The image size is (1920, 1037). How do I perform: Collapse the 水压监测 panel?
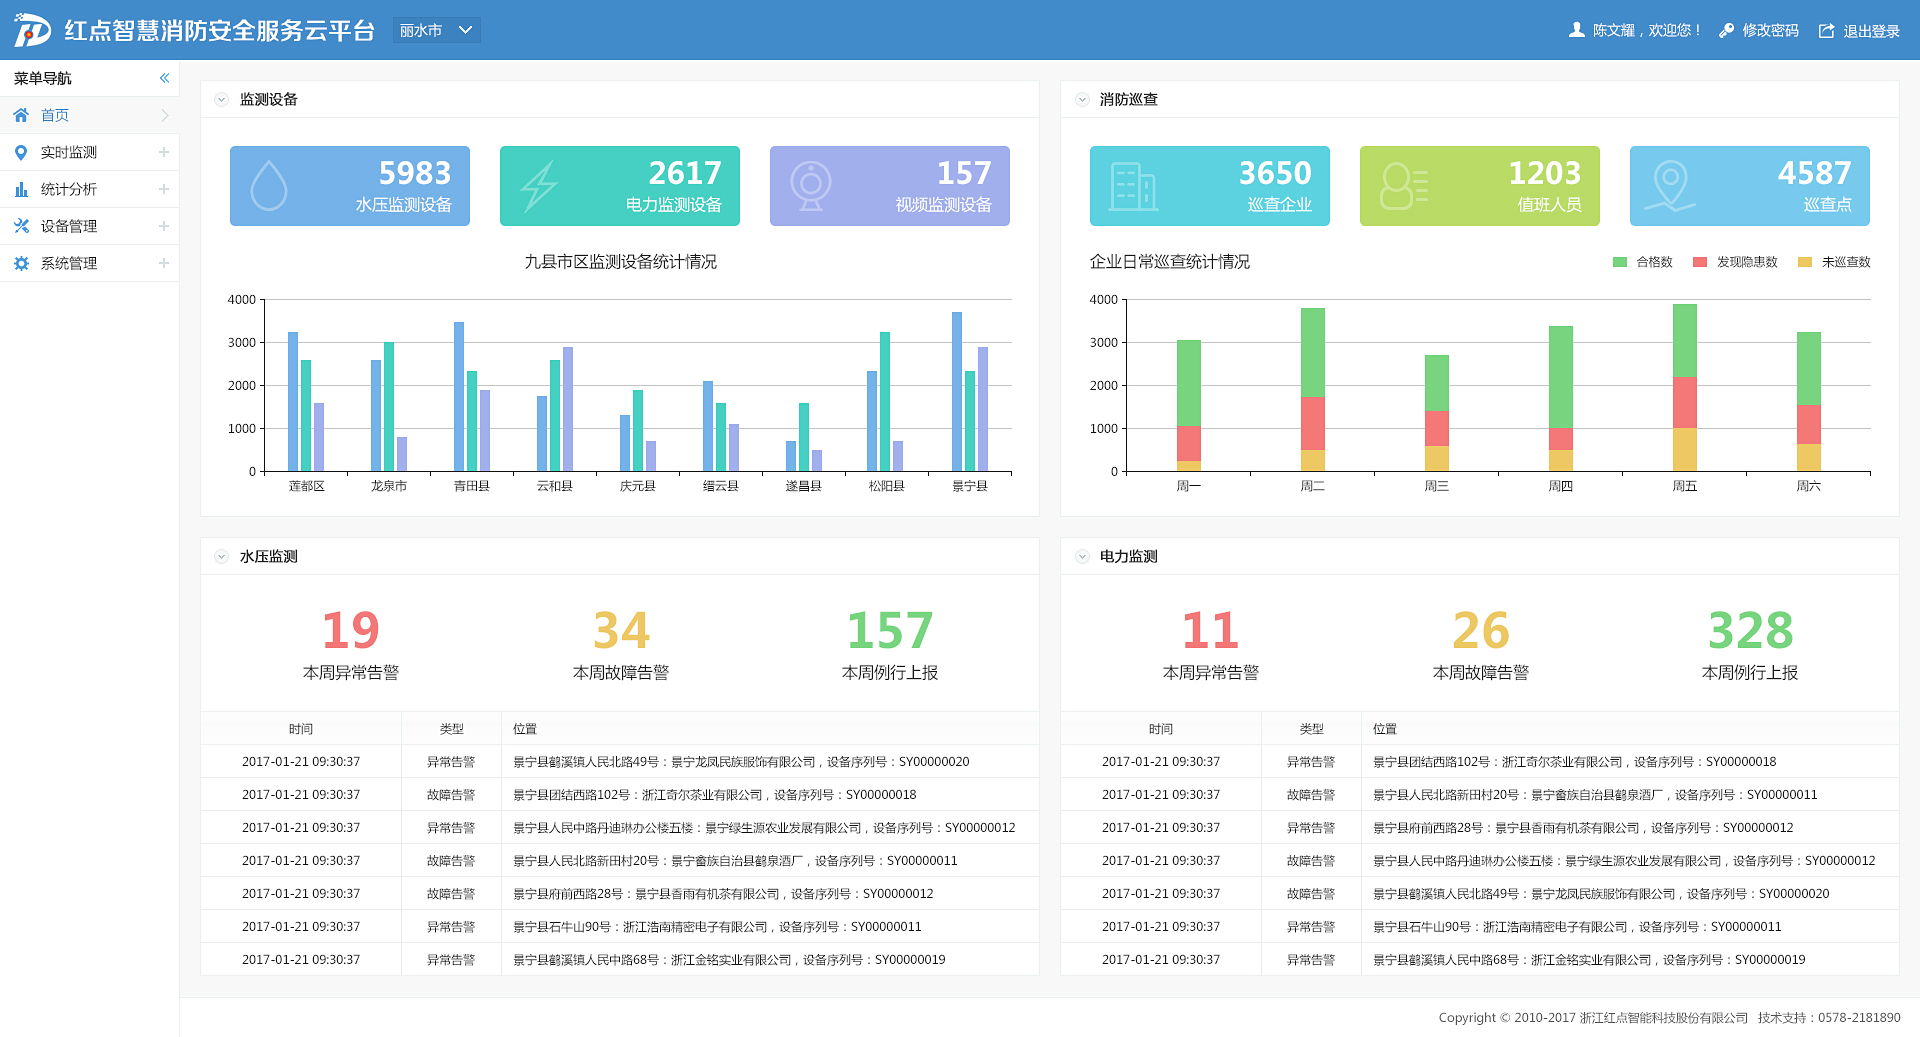(x=222, y=556)
